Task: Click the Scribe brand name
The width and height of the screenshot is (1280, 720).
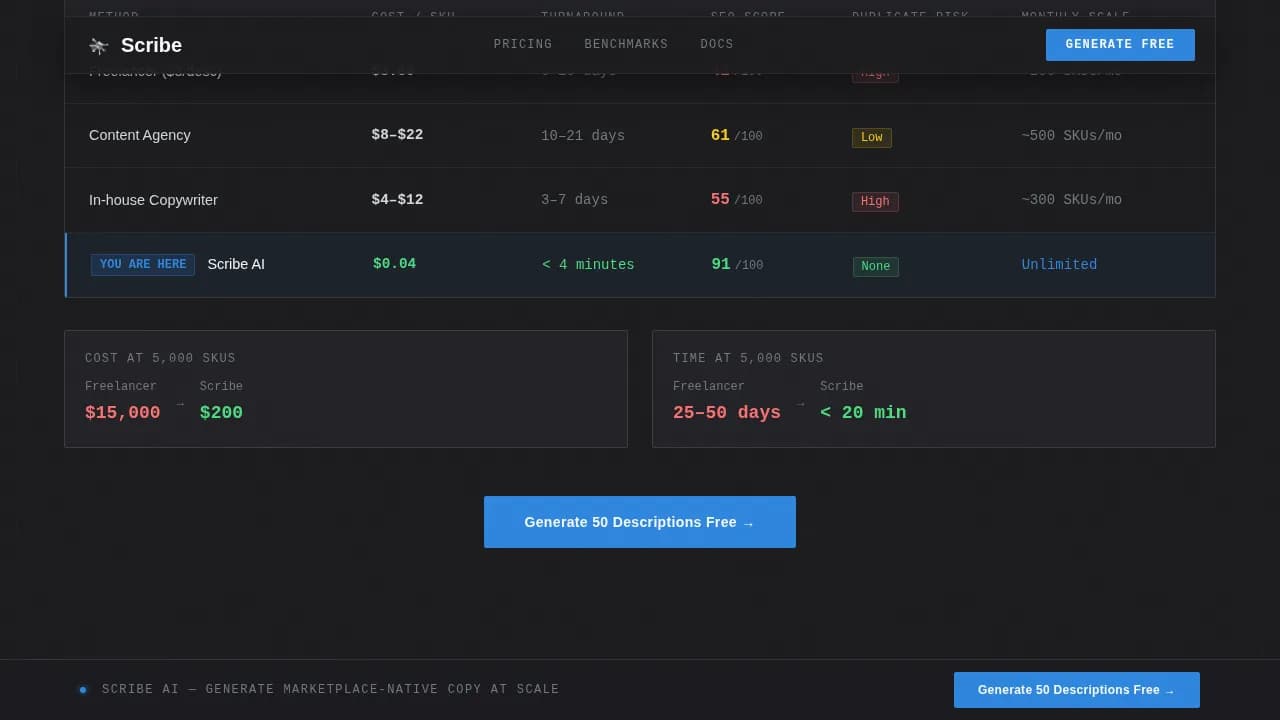Action: [151, 45]
